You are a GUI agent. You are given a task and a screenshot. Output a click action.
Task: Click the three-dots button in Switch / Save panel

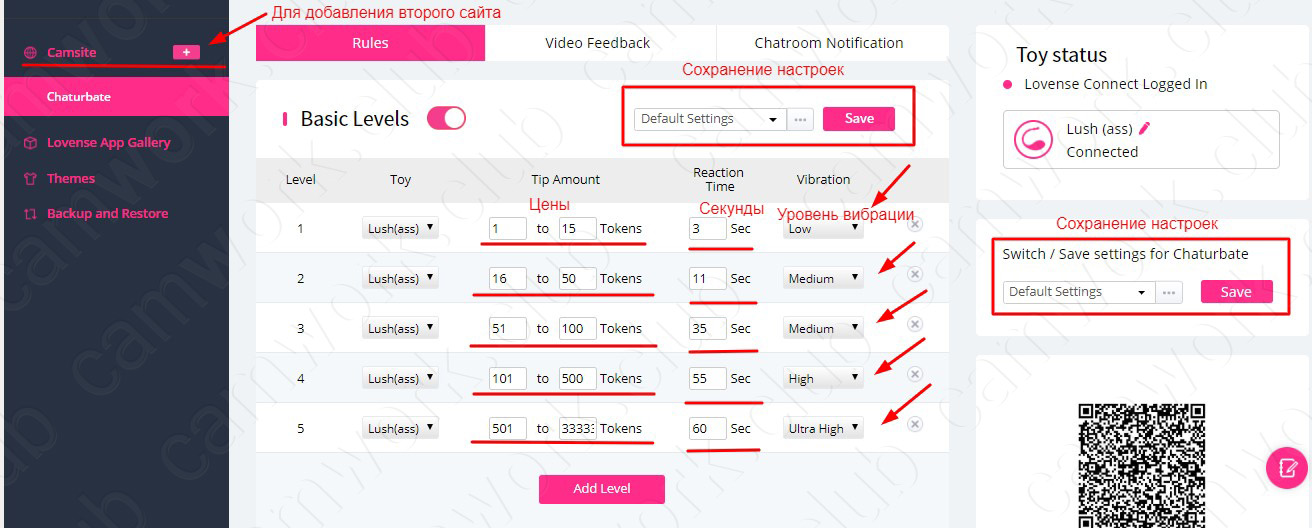[1168, 292]
